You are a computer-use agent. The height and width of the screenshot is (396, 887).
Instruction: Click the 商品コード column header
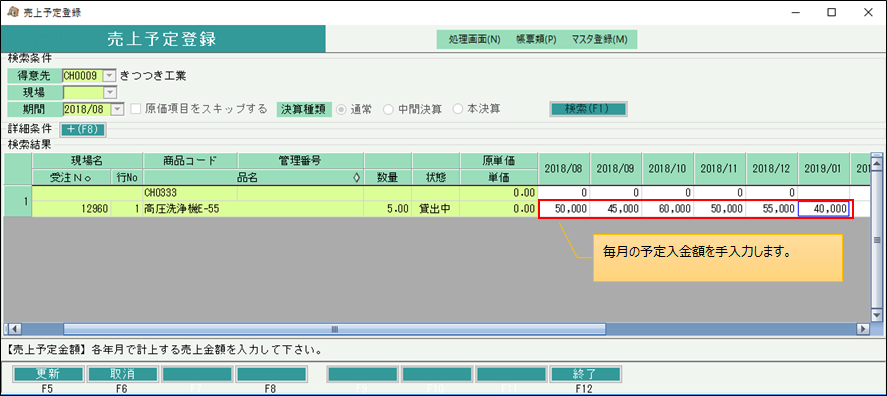(x=191, y=161)
